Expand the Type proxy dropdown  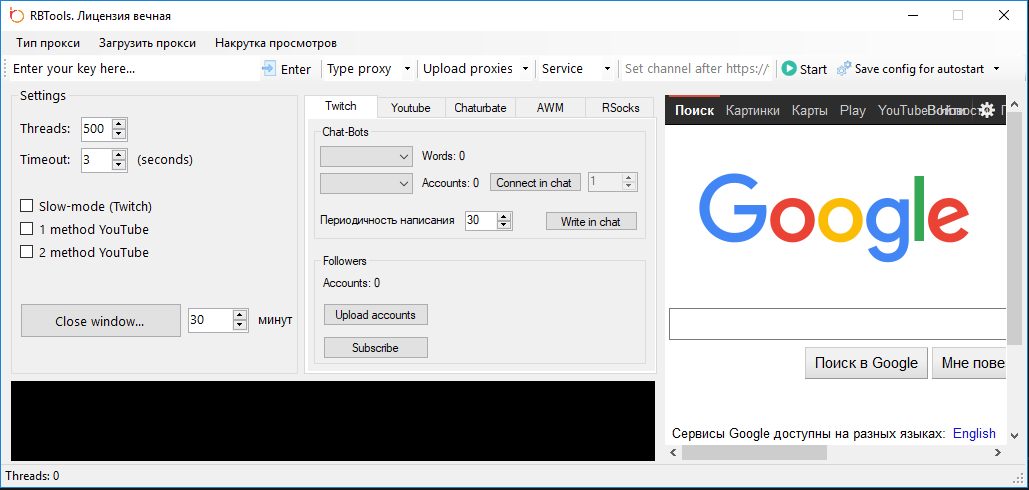tap(407, 69)
